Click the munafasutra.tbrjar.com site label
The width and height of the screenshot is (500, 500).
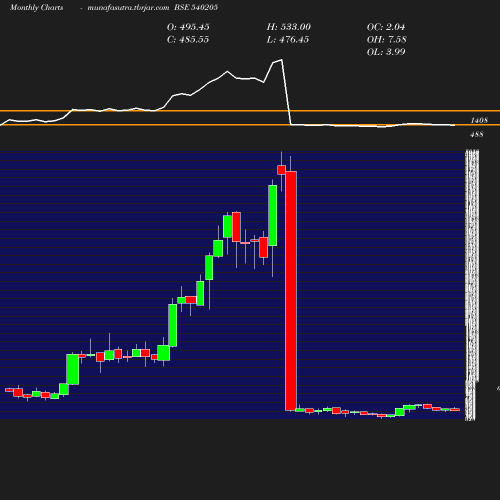(x=128, y=7)
